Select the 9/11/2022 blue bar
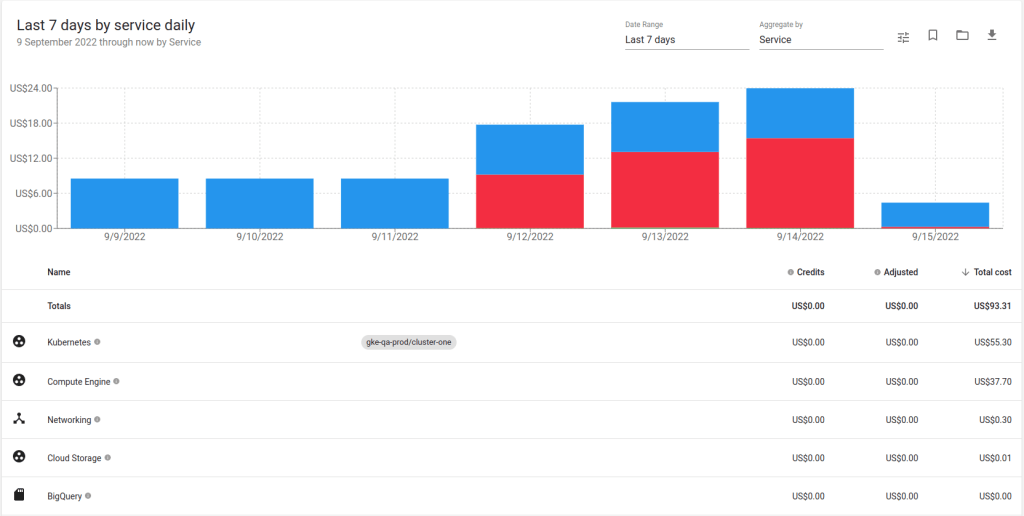The image size is (1024, 516). [394, 203]
